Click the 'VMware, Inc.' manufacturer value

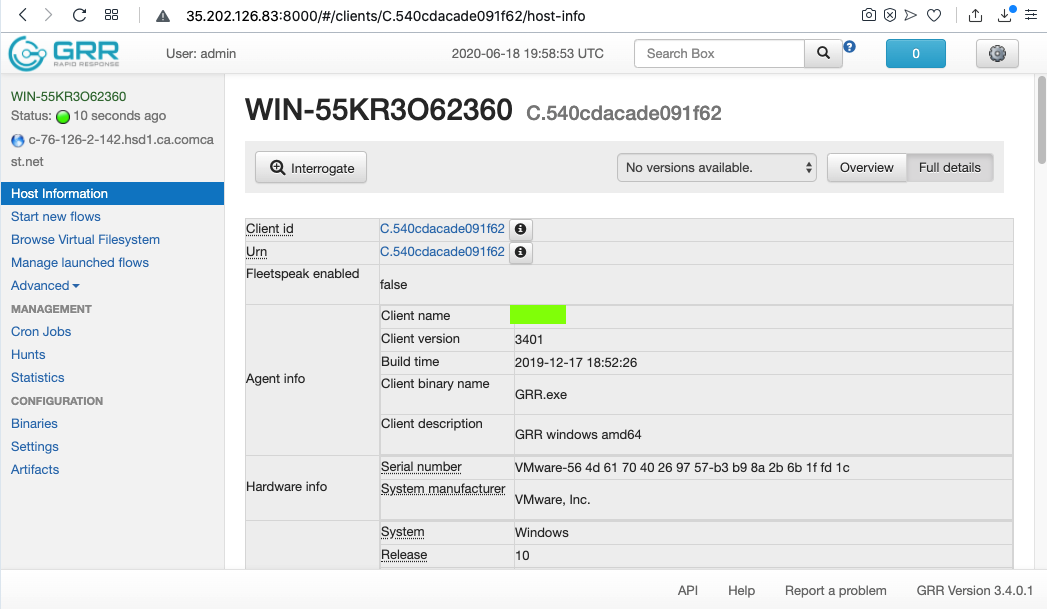(x=552, y=499)
